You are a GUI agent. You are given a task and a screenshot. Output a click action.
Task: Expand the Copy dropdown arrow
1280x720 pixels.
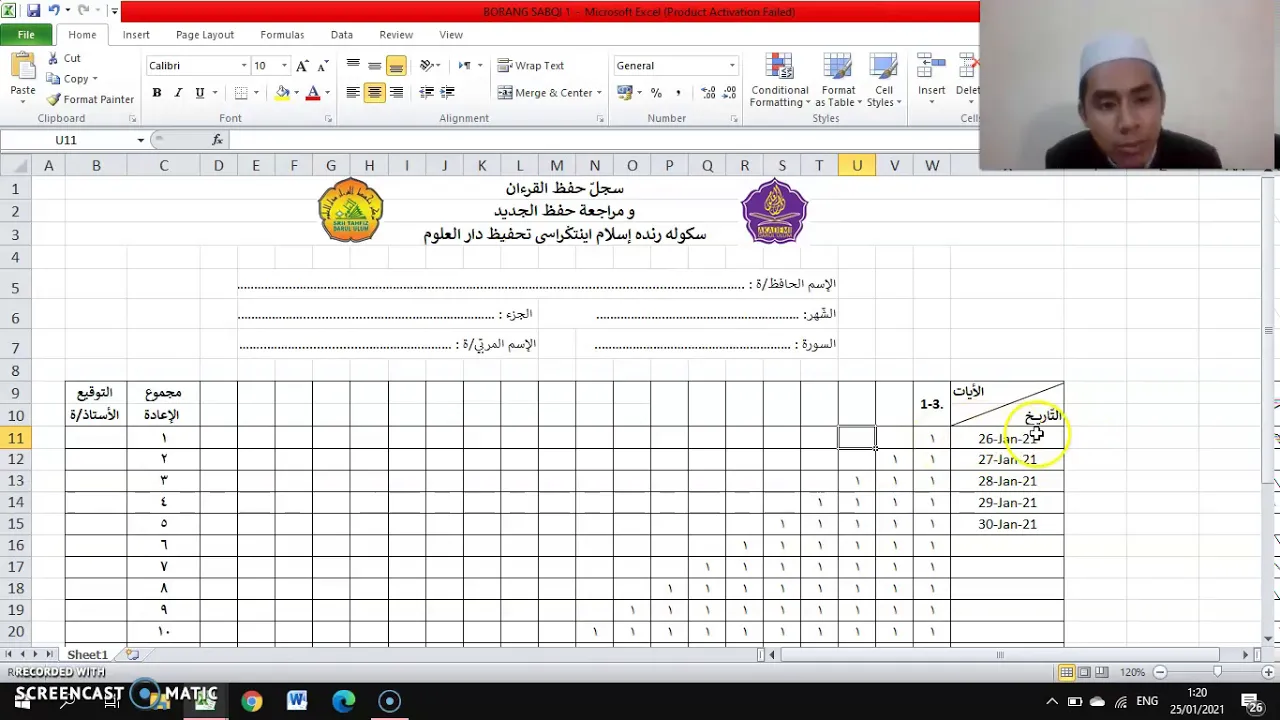pos(95,79)
